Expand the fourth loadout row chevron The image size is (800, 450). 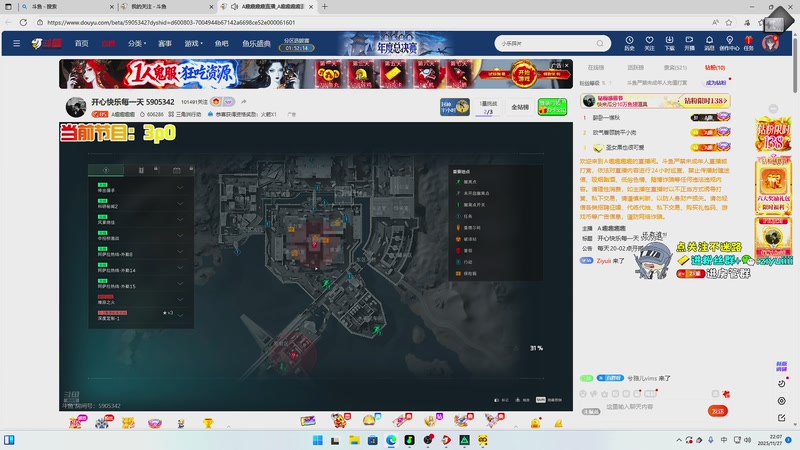180,235
